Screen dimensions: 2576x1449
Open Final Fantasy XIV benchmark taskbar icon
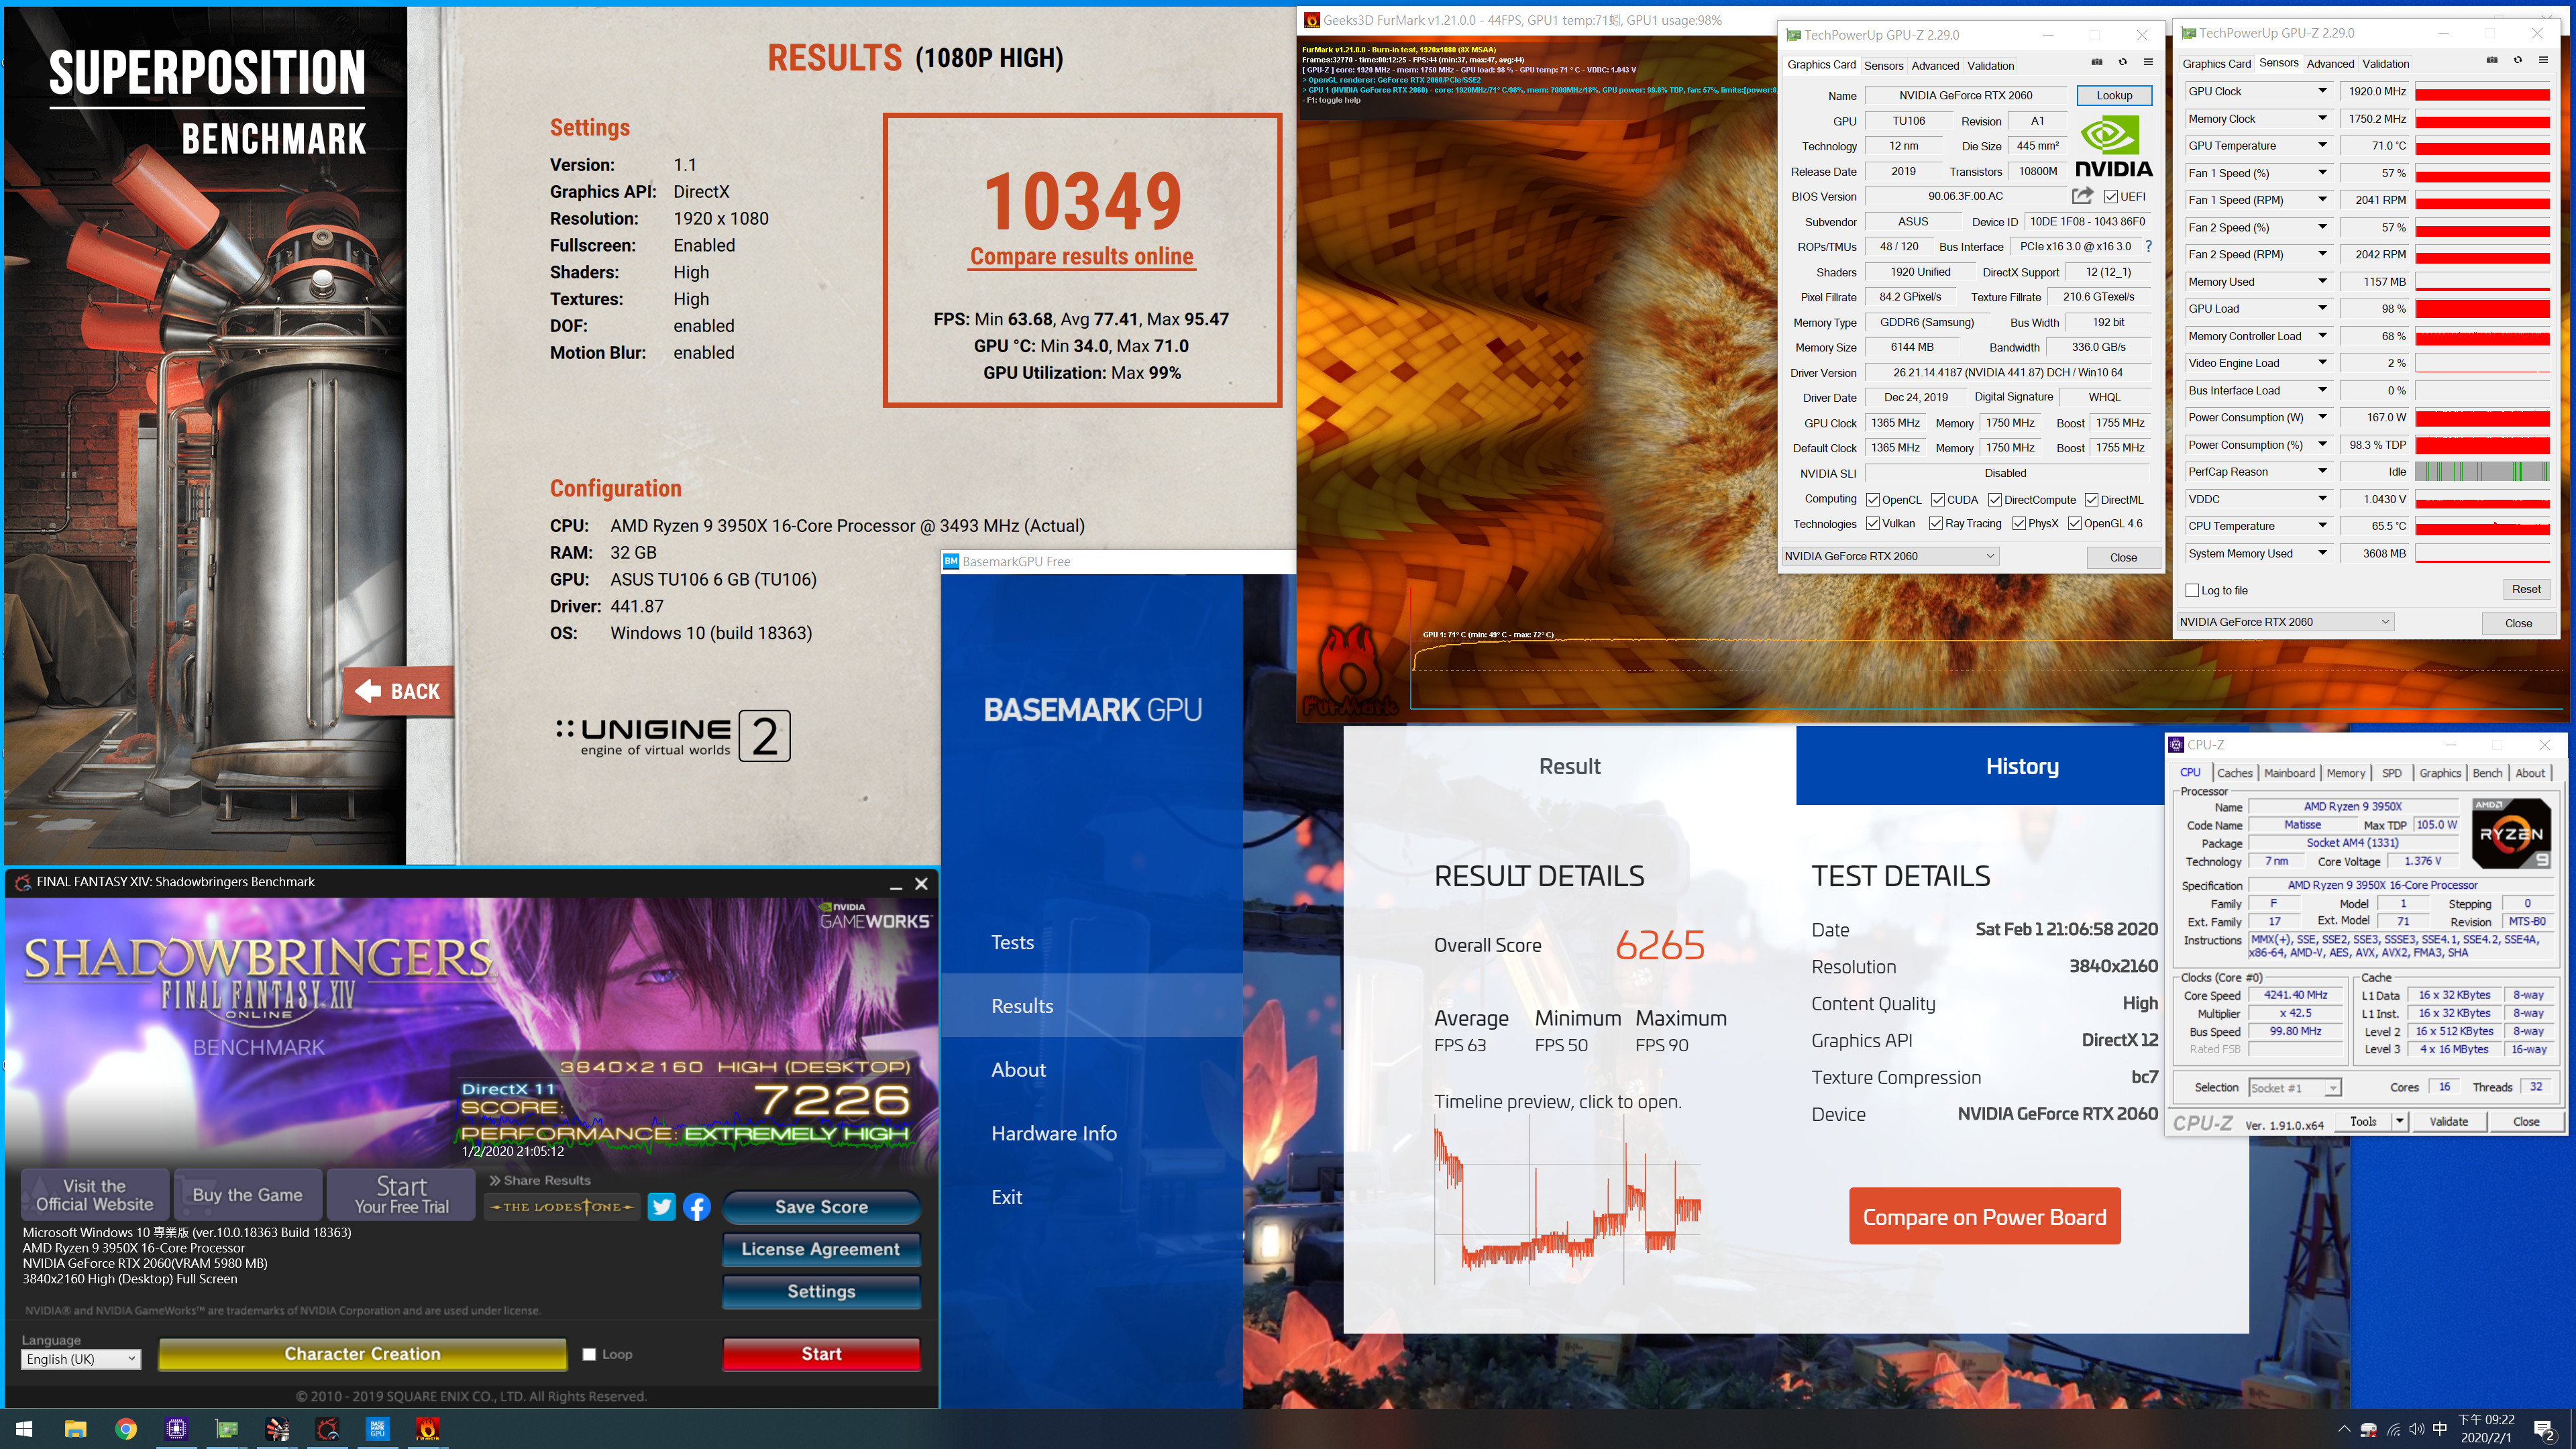tap(327, 1429)
